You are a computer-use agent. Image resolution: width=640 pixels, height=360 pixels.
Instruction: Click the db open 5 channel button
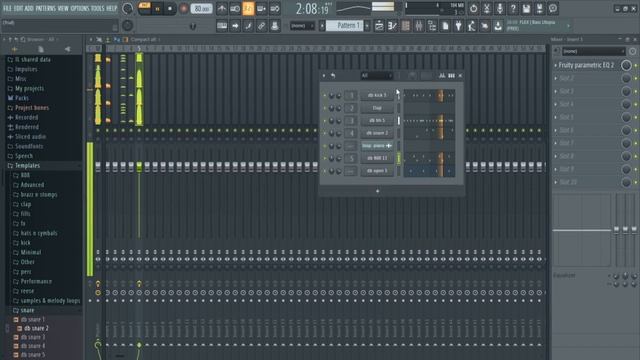[377, 171]
